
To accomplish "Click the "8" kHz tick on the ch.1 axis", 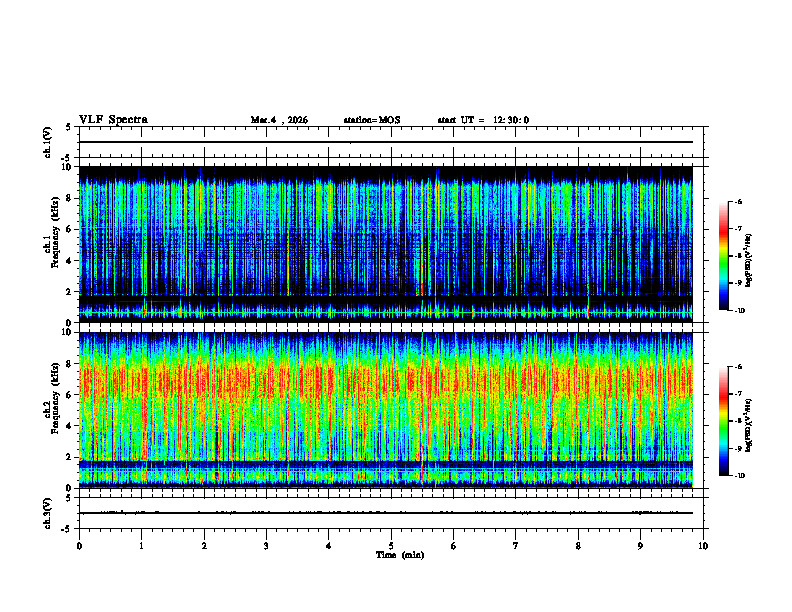I will 70,198.
